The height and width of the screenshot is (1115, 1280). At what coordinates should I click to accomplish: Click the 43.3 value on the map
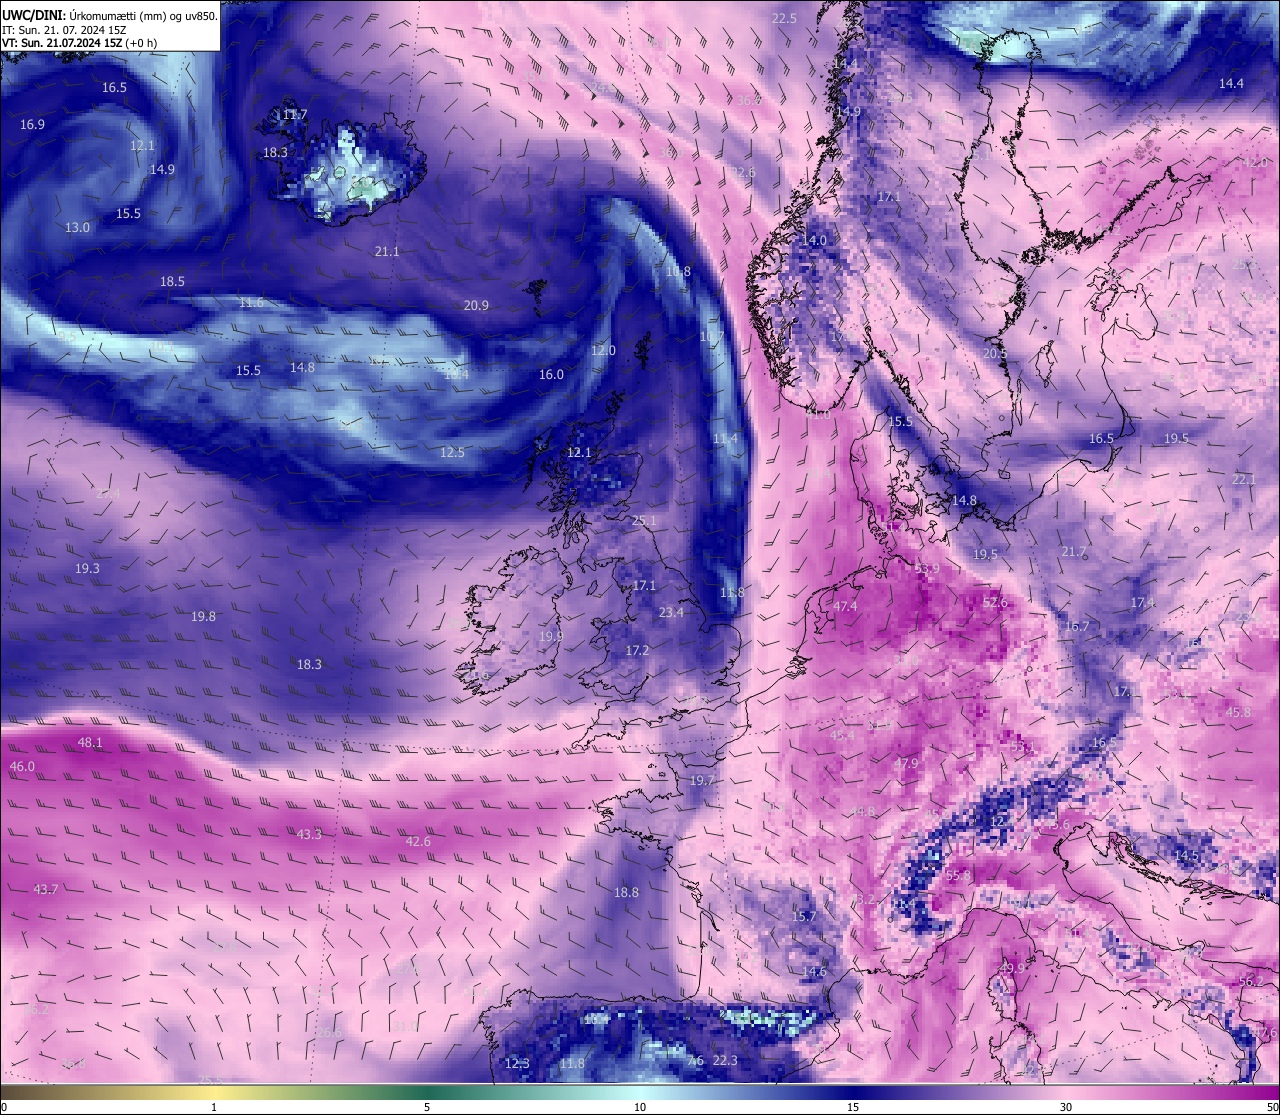(310, 834)
